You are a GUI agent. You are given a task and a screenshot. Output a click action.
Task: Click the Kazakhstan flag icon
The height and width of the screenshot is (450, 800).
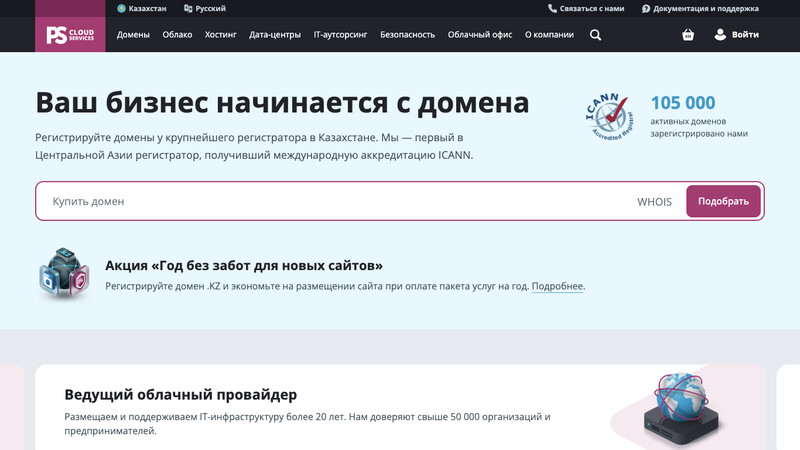point(121,8)
